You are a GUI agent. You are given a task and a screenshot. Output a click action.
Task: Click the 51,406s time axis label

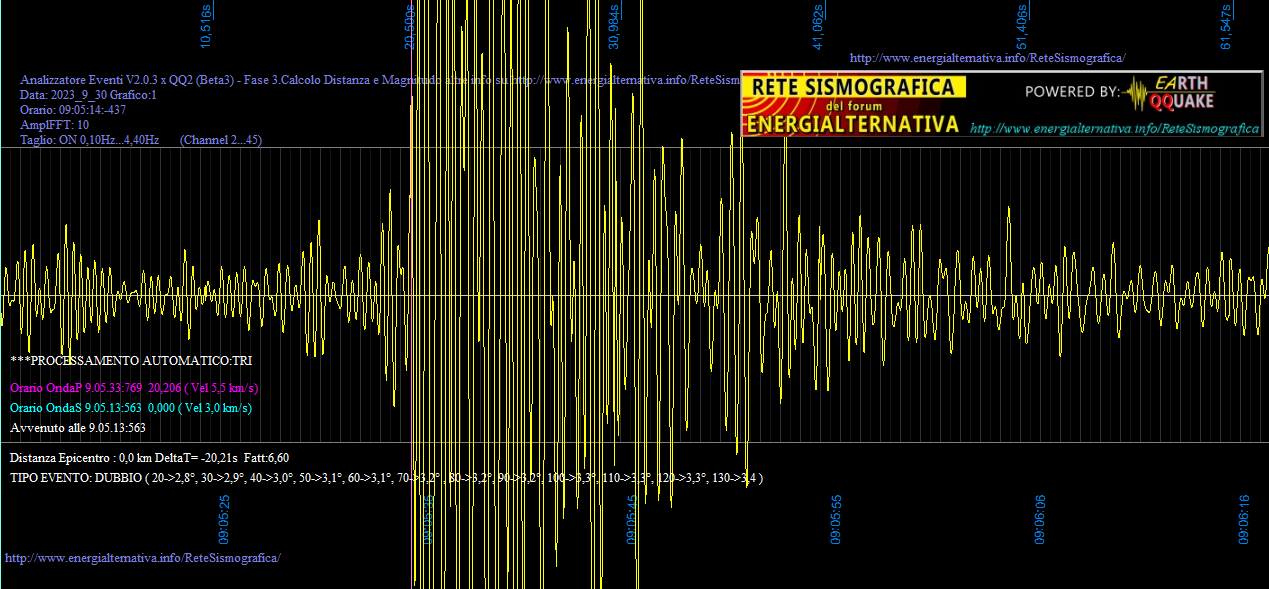tap(1022, 26)
